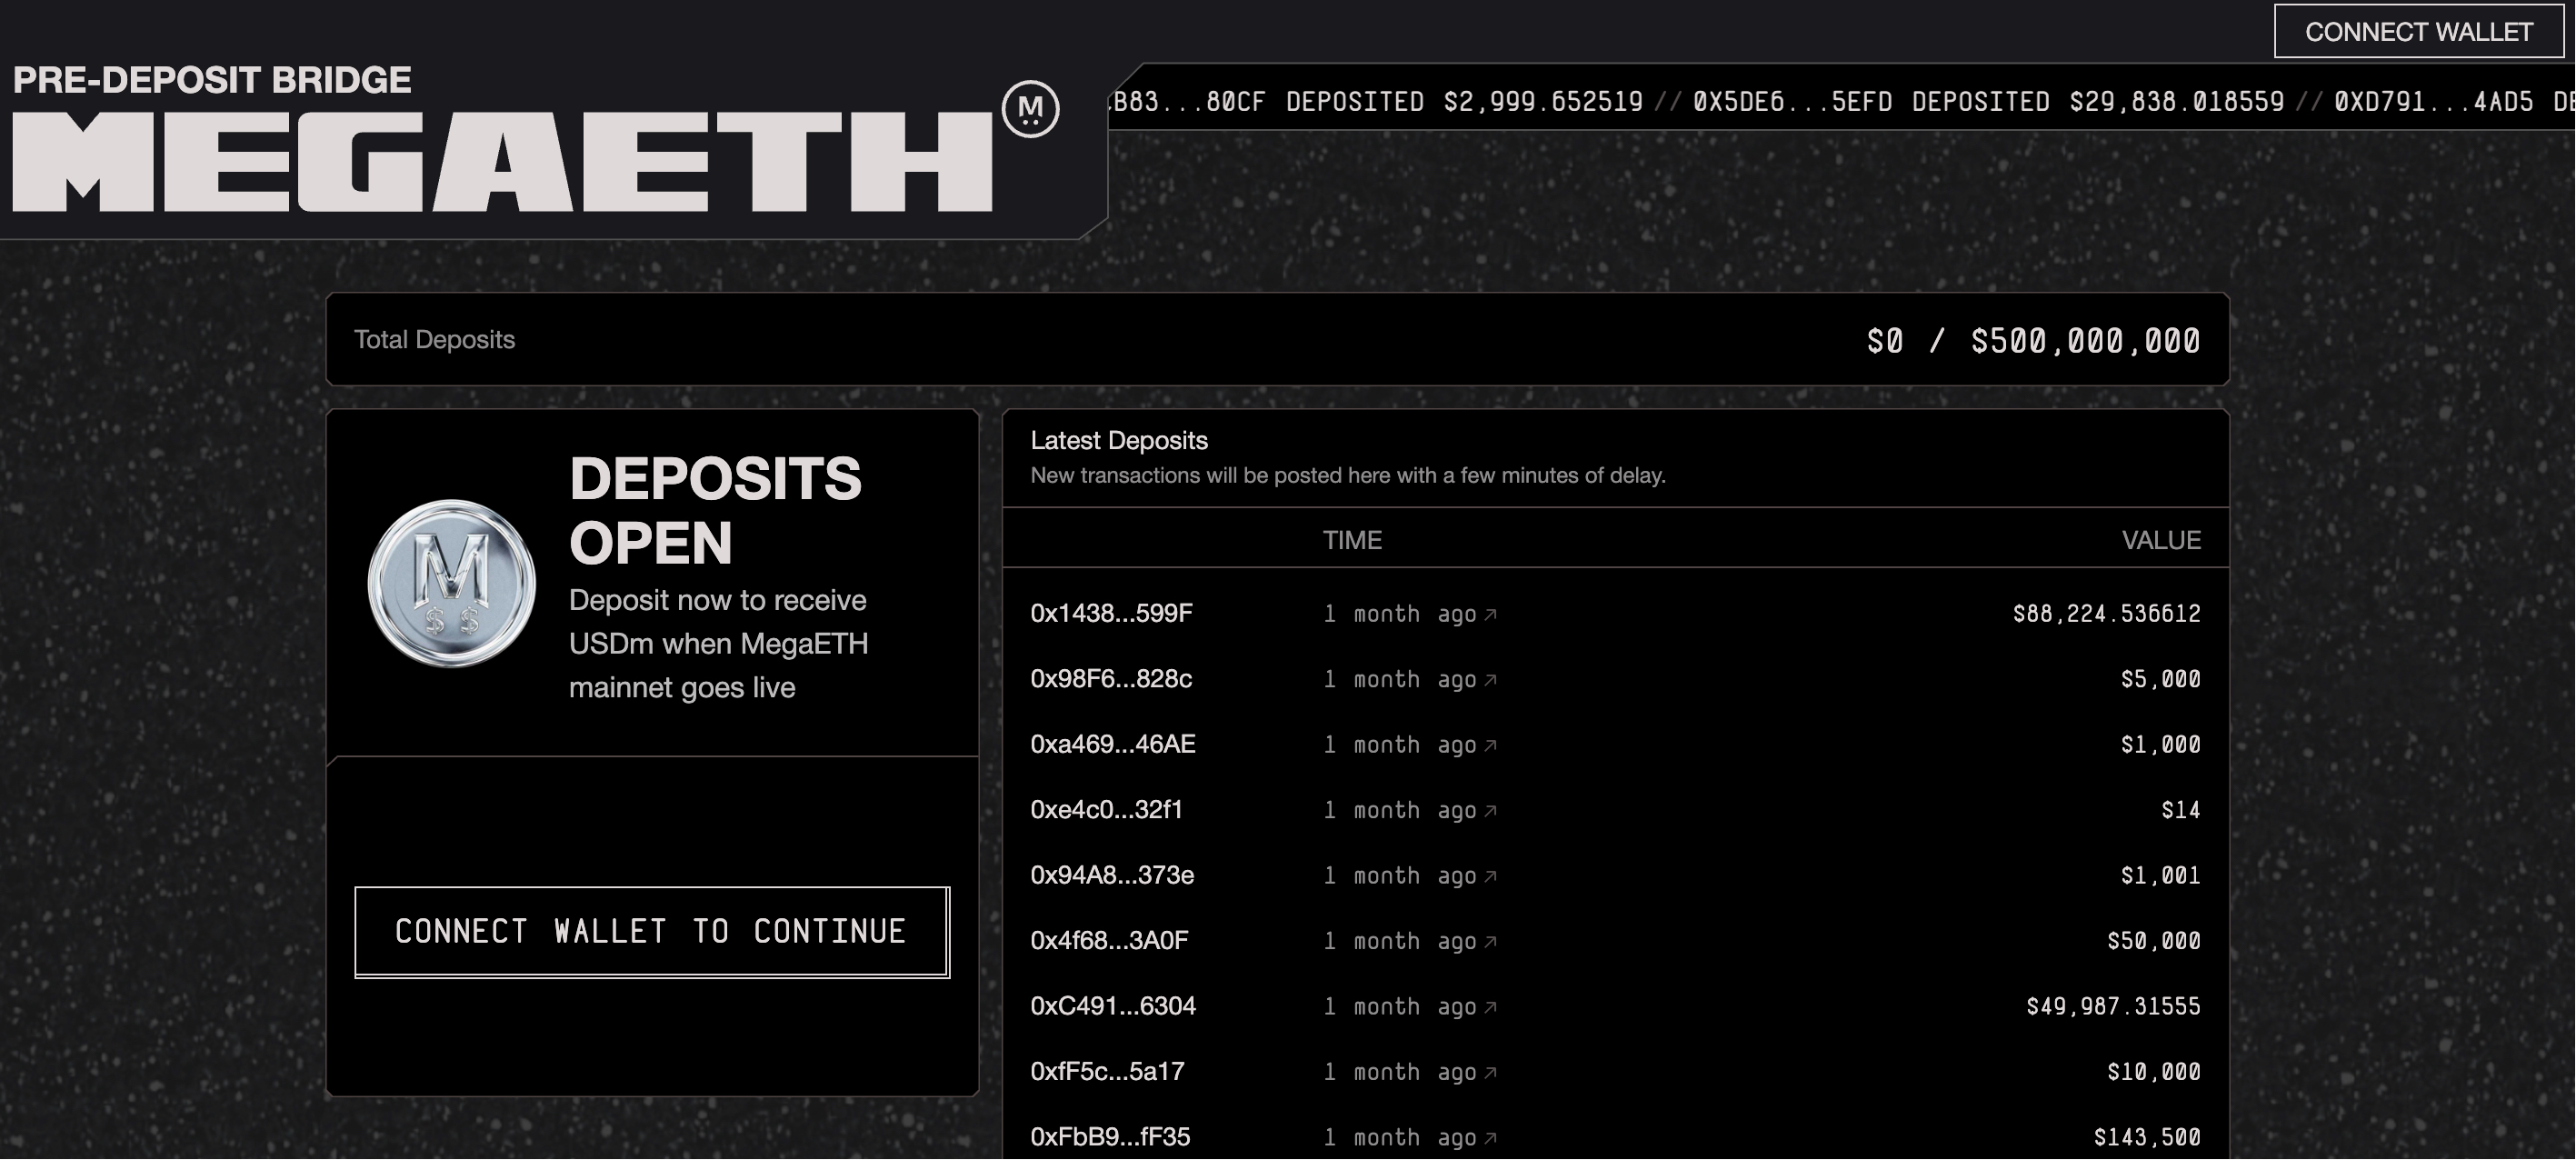This screenshot has width=2576, height=1160.
Task: Open external link arrow for 0x1438...599F deposit
Action: [1490, 614]
